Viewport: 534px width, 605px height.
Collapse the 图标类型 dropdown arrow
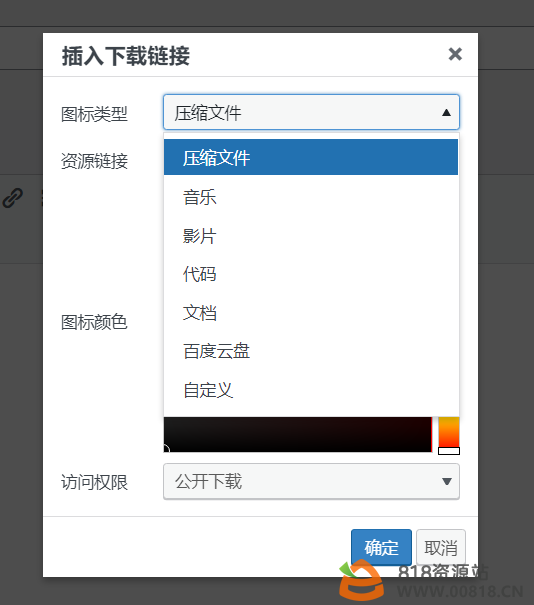[x=446, y=113]
